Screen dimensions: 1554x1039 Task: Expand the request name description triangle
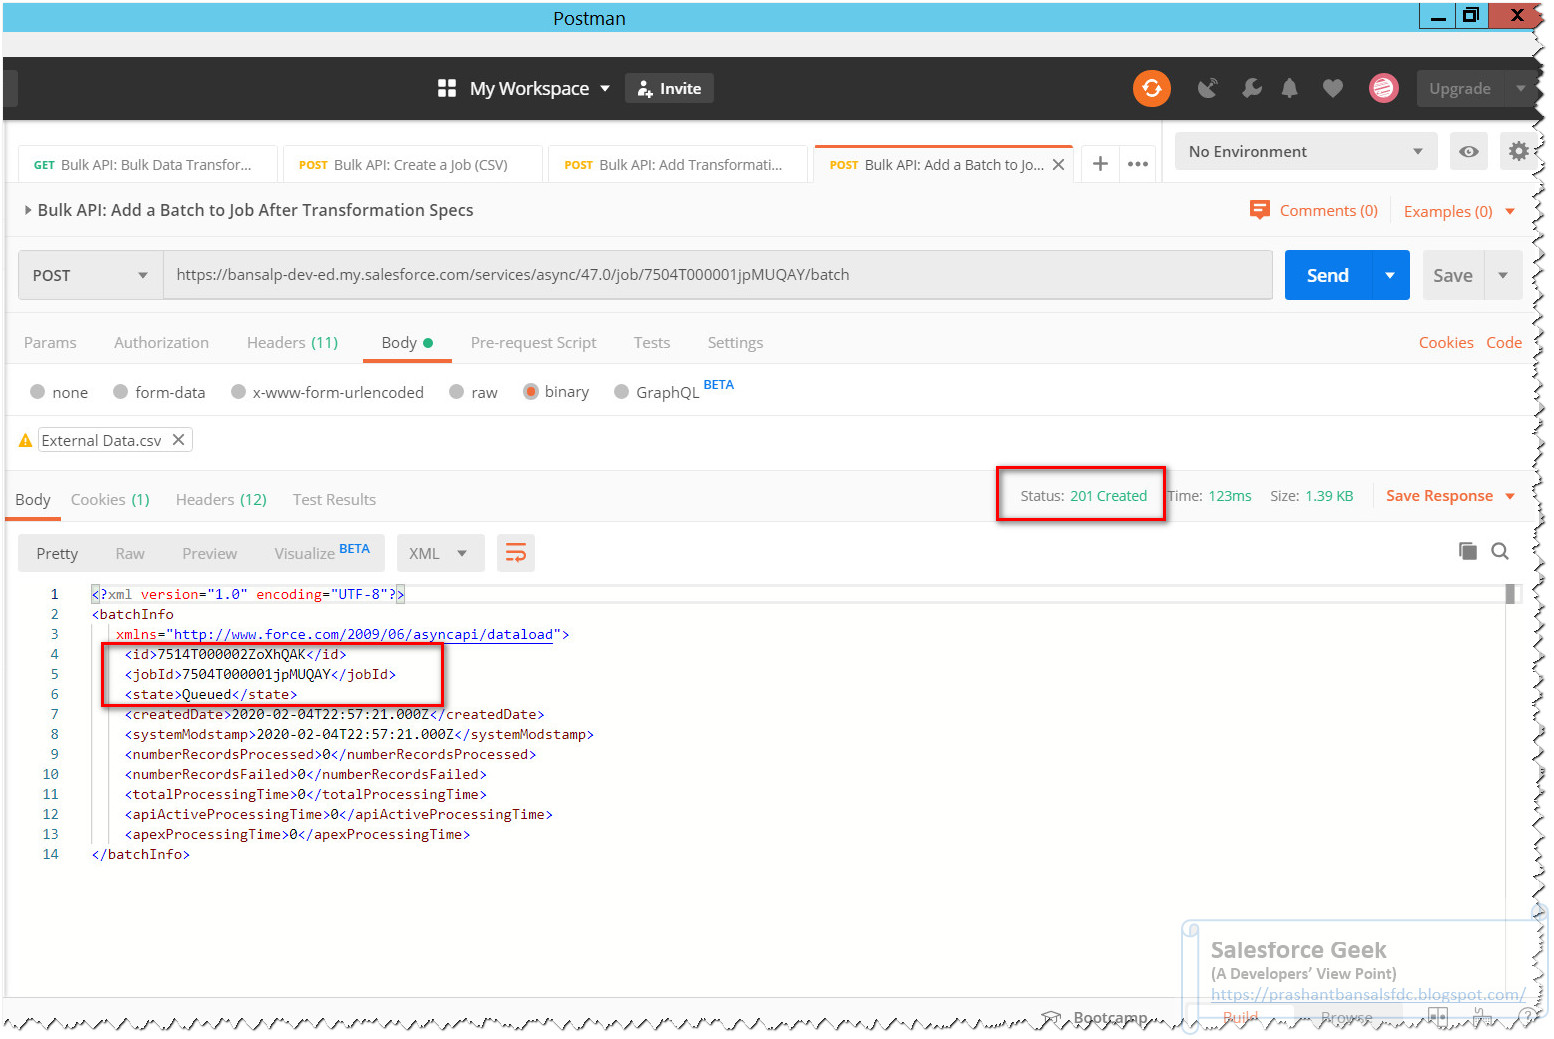coord(28,210)
